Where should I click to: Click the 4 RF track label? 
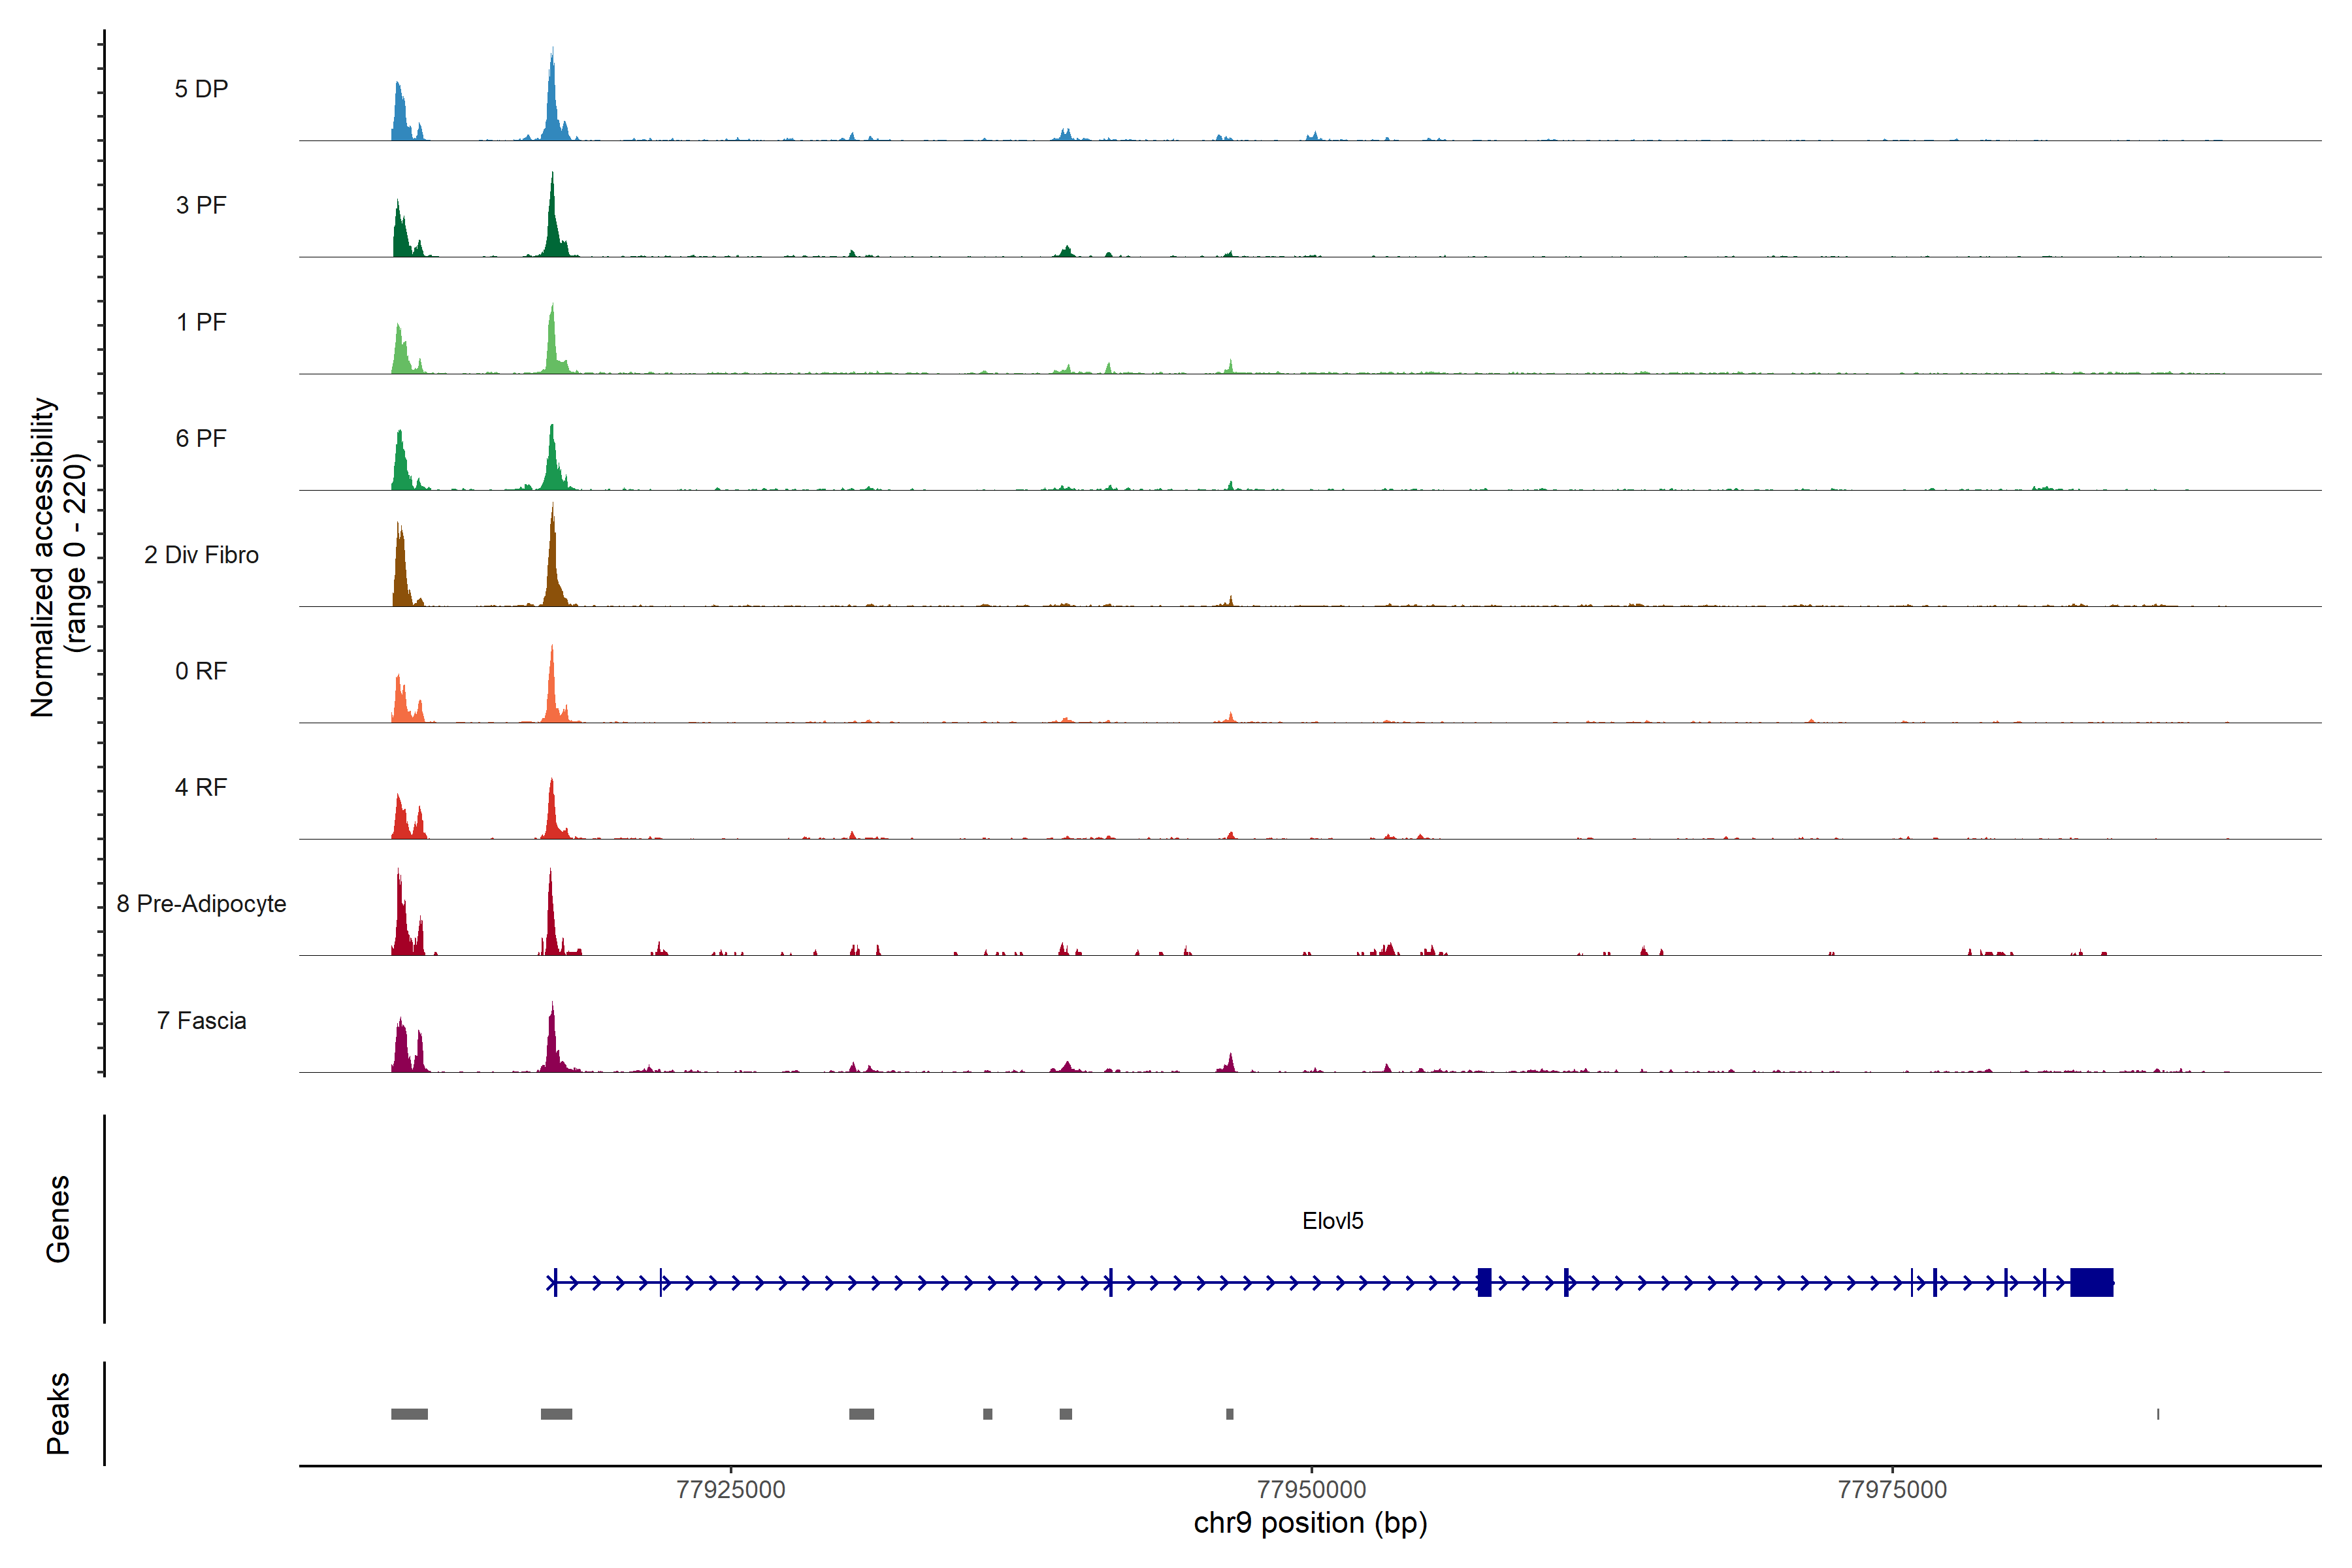pyautogui.click(x=201, y=787)
